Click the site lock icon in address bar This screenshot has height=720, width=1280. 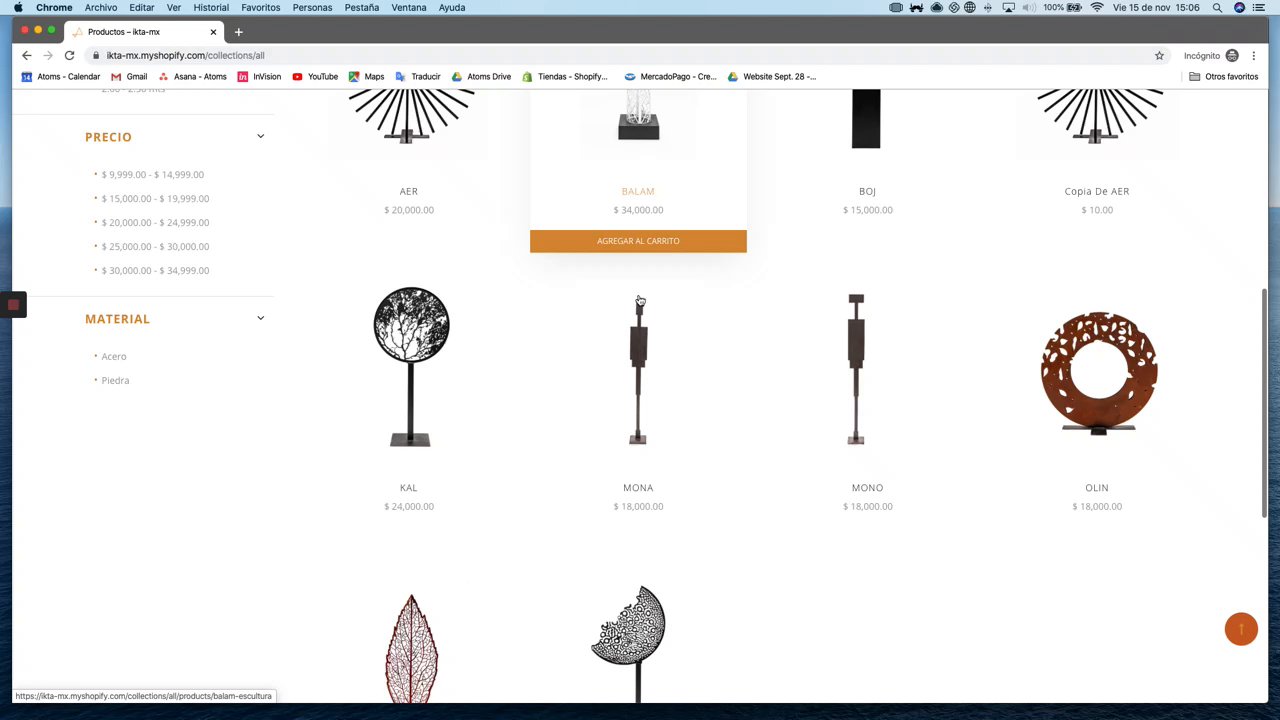click(95, 55)
